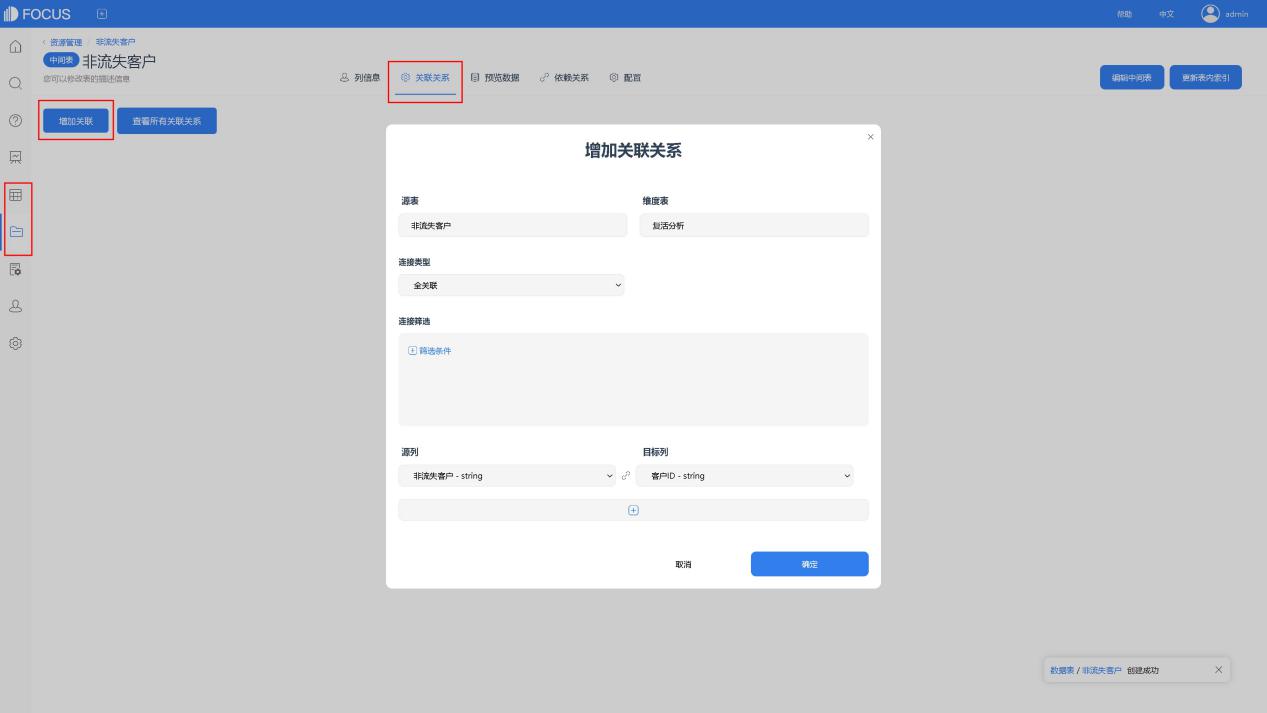
Task: Add a 筛选条件 filter condition
Action: (x=430, y=351)
